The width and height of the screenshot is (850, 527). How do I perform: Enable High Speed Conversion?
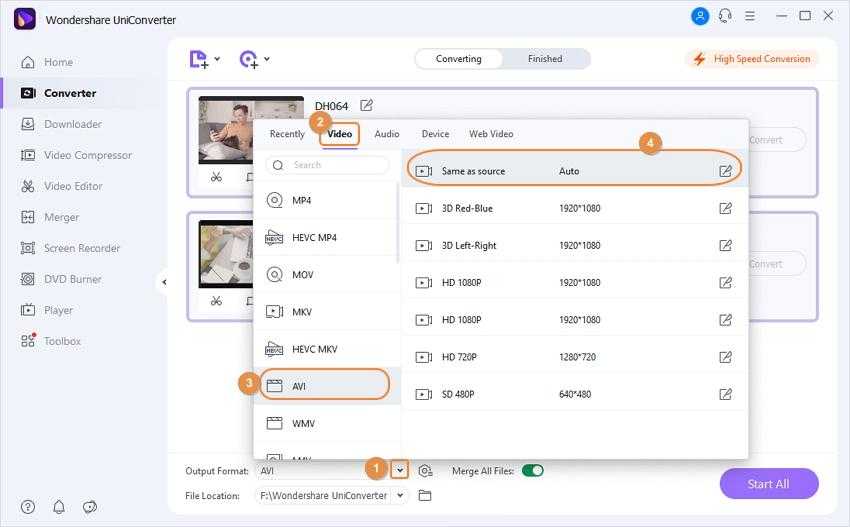[752, 59]
